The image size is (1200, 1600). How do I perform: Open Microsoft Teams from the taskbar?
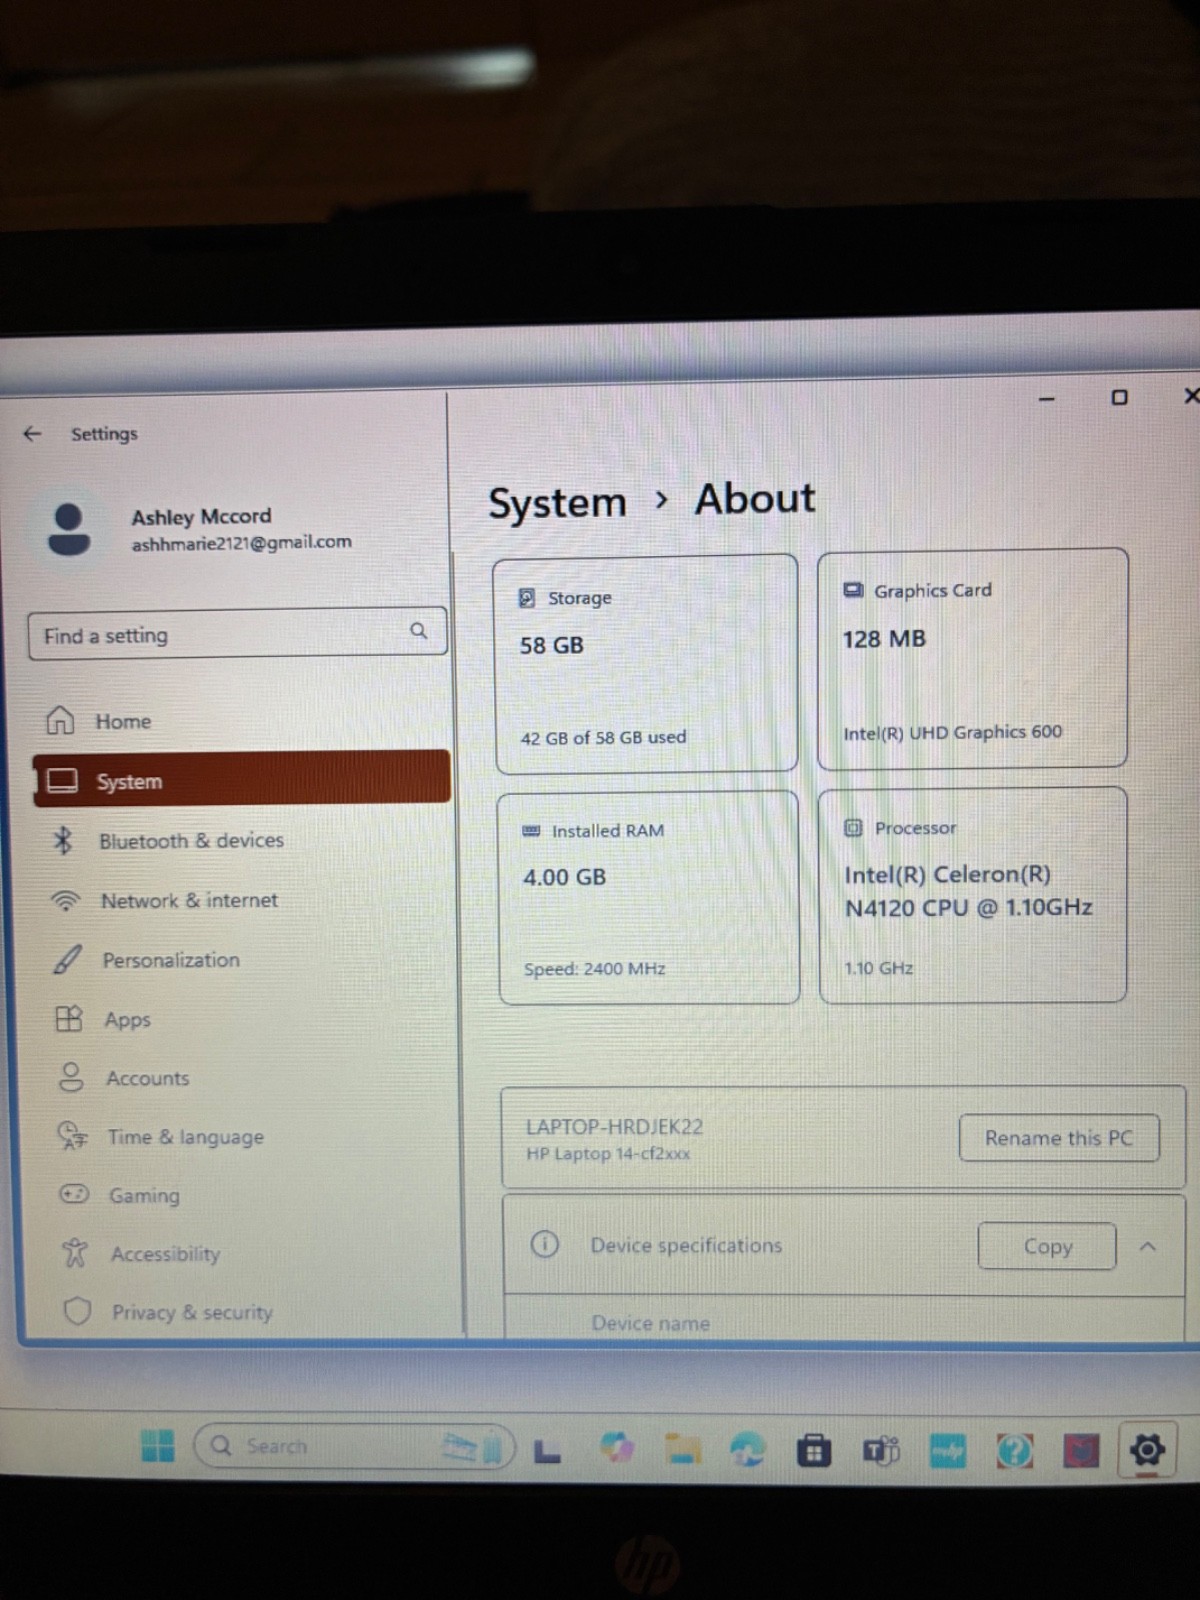(x=881, y=1450)
